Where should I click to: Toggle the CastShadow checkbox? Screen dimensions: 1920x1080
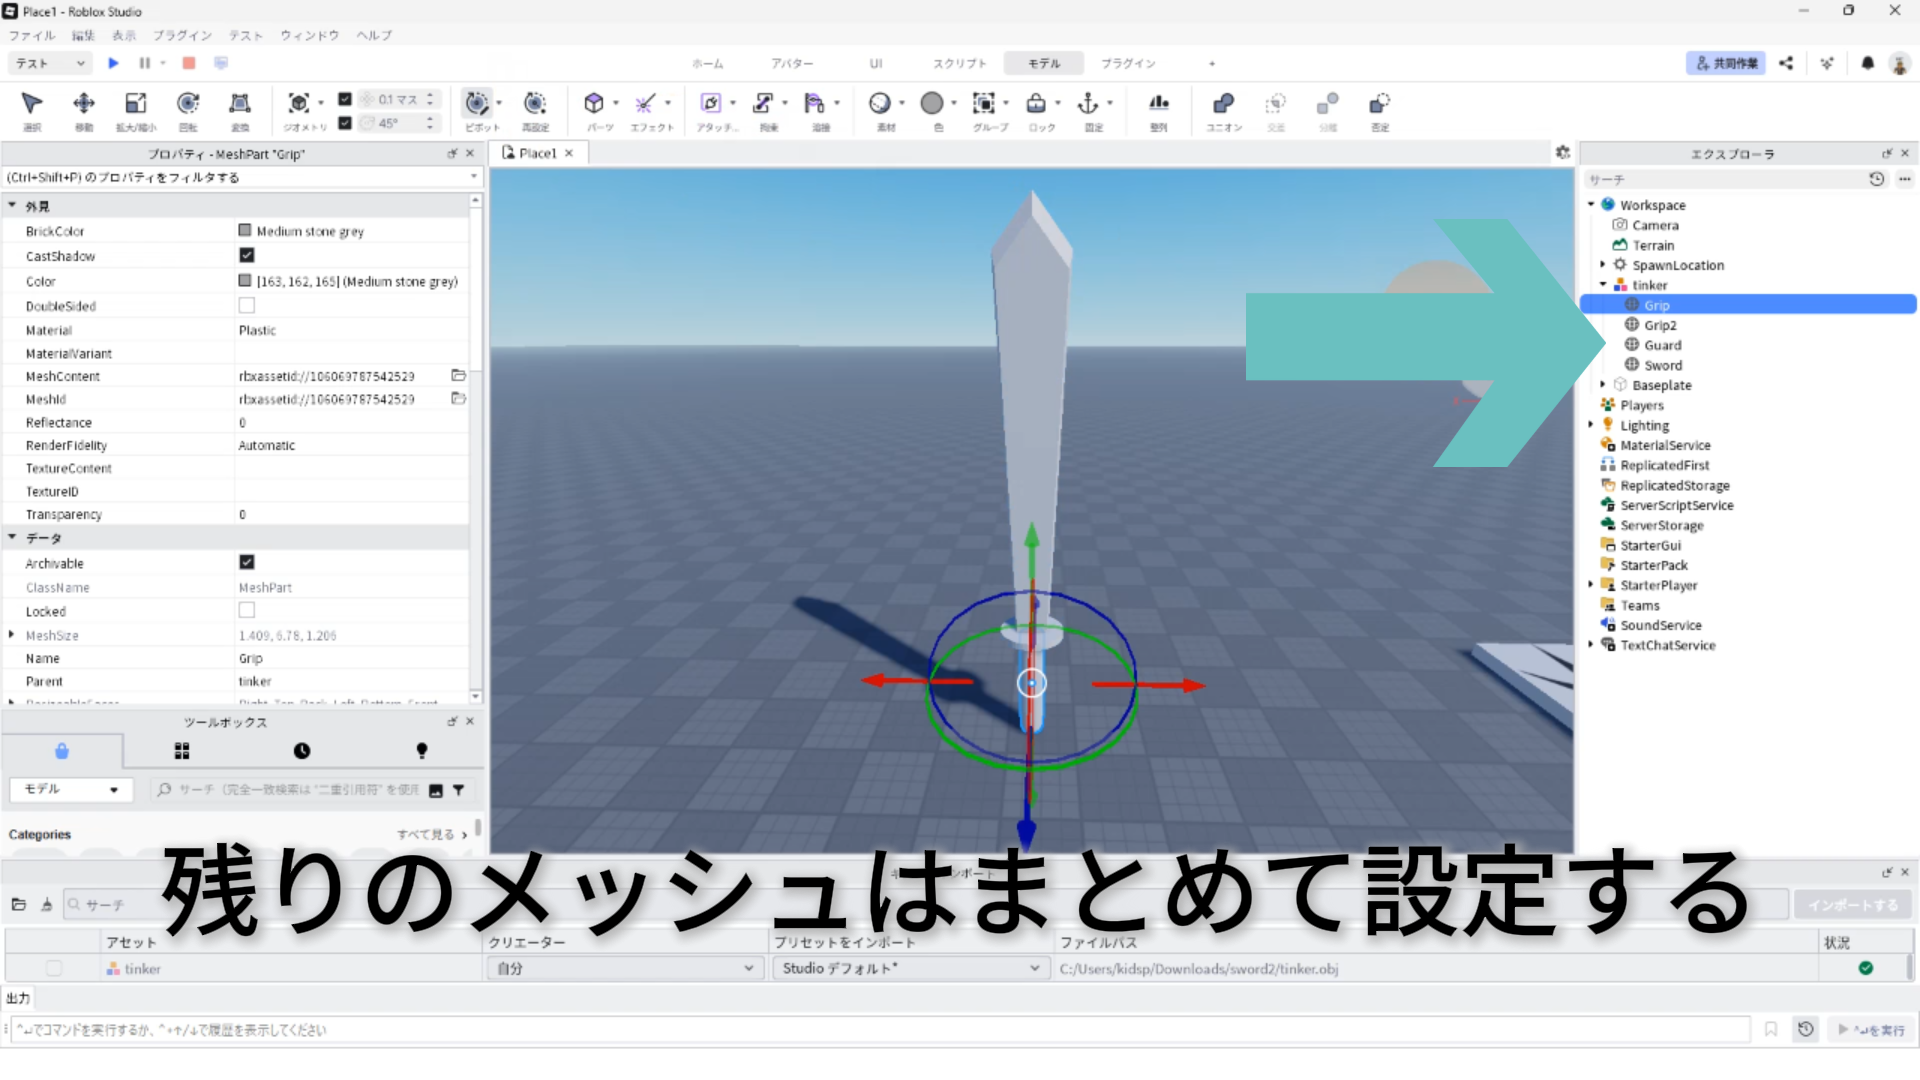[247, 256]
